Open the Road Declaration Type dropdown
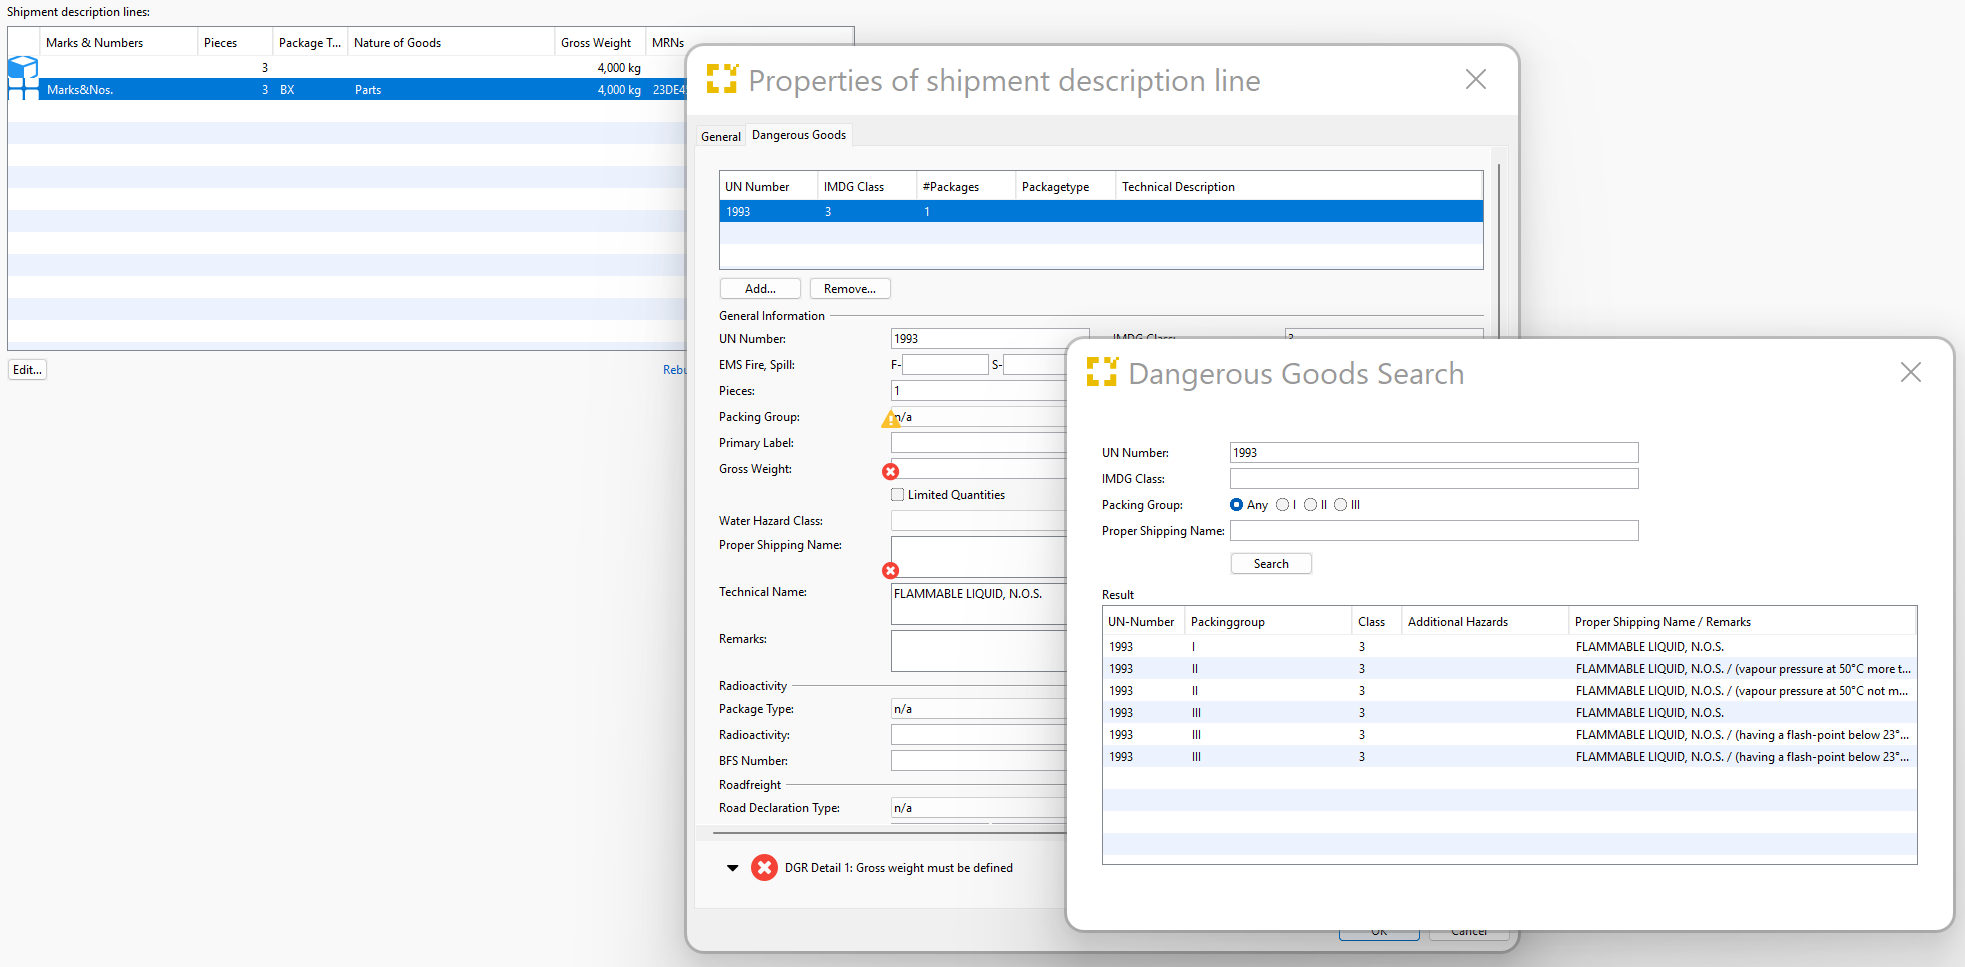This screenshot has height=967, width=1965. 978,808
